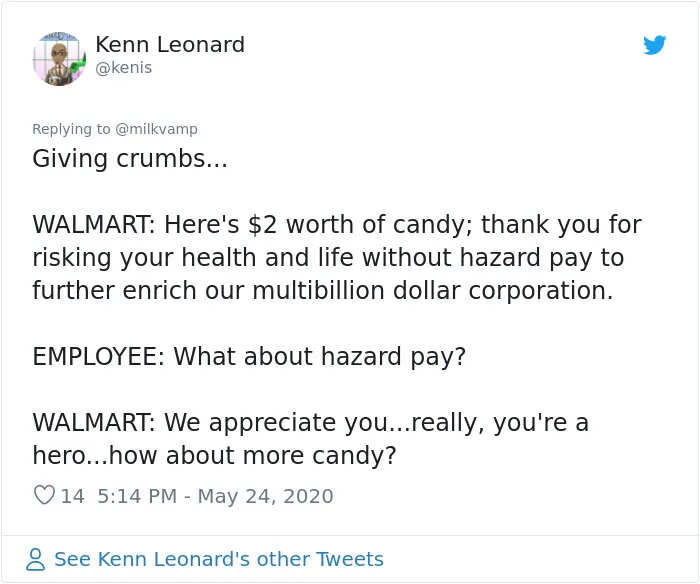
Task: Click the 'Replying to' label text
Action: pyautogui.click(x=71, y=129)
